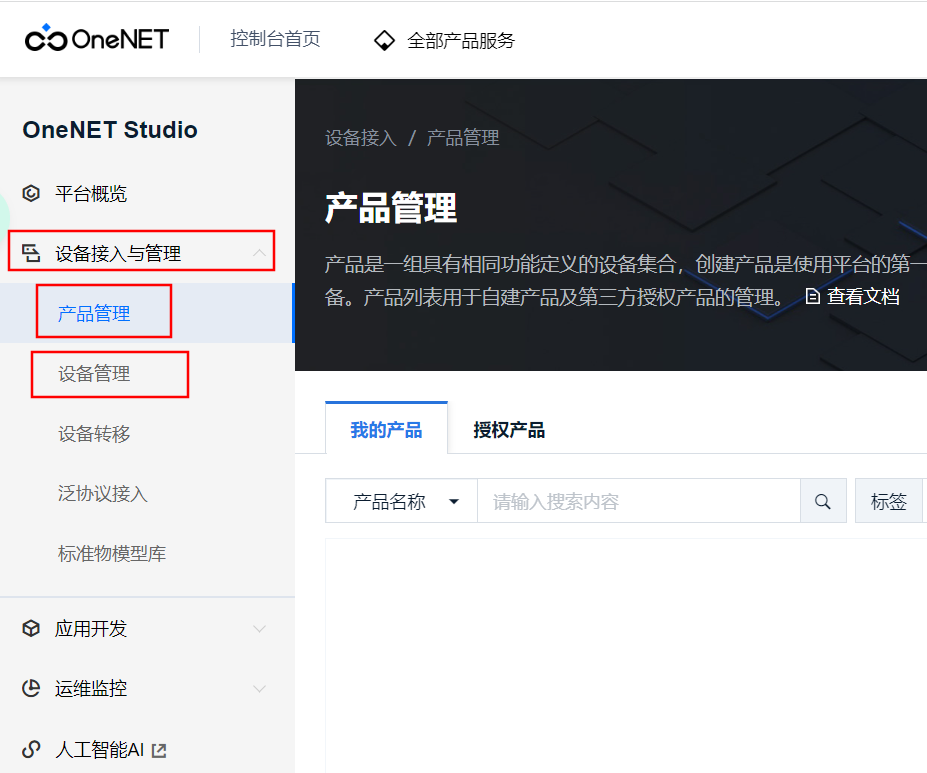Select the 平台概览 overview icon
The image size is (927, 773).
coord(29,193)
